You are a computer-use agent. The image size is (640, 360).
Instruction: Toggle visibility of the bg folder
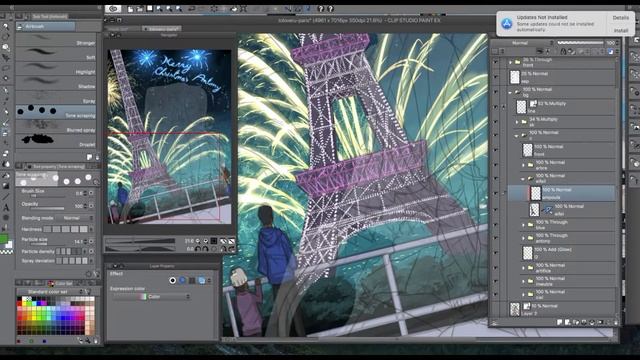[x=496, y=92]
